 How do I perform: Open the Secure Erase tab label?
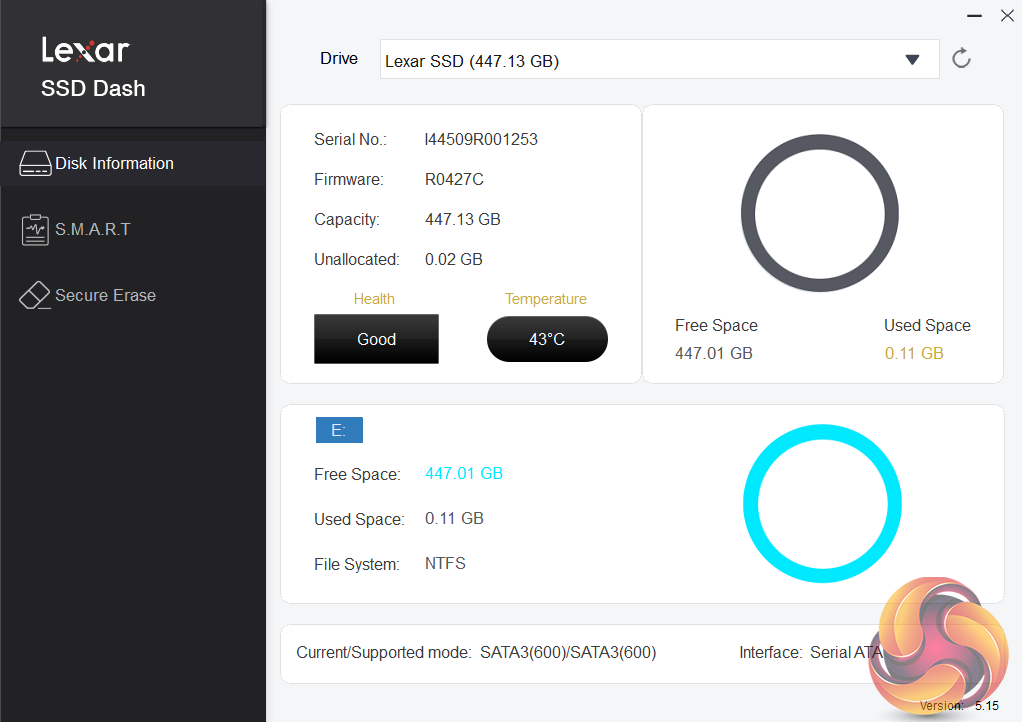pyautogui.click(x=106, y=295)
